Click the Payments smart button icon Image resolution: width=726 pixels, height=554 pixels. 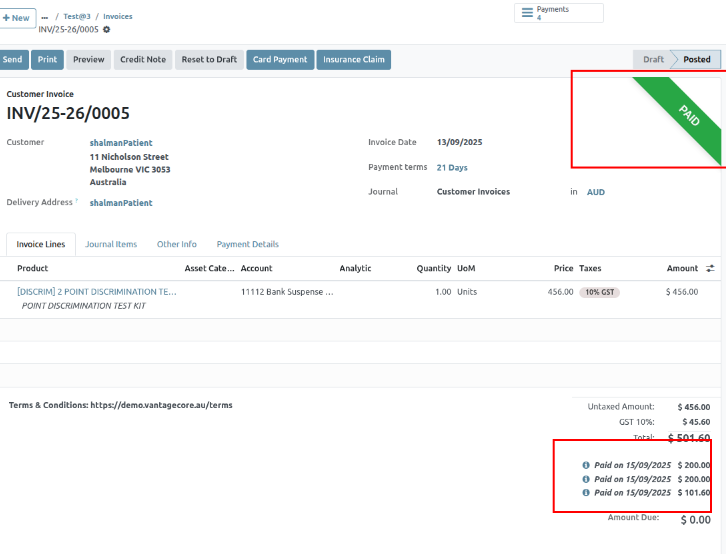527,13
